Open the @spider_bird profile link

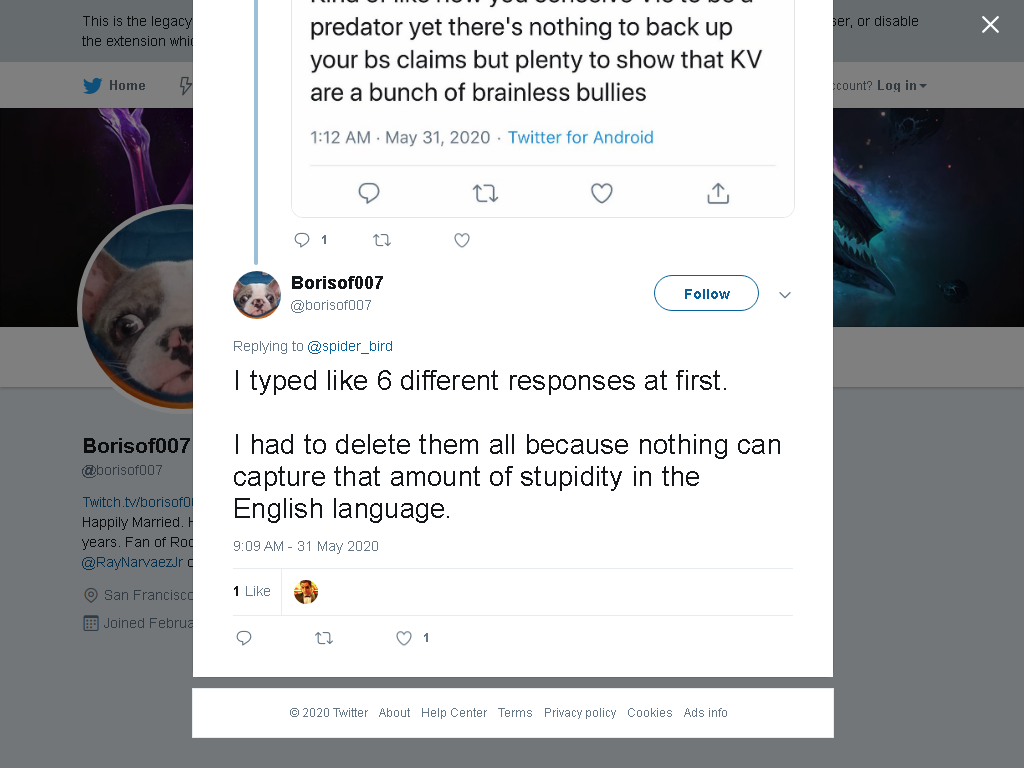click(350, 346)
